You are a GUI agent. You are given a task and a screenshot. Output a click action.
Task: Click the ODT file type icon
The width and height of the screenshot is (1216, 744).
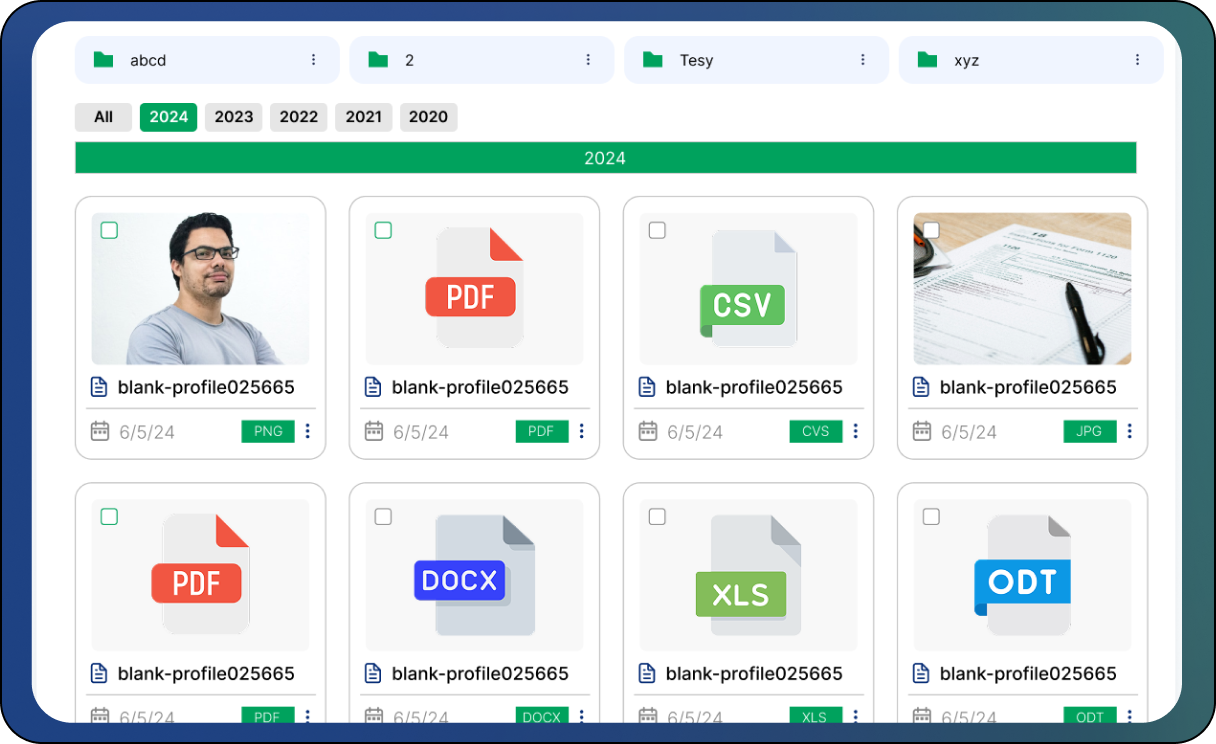1022,576
